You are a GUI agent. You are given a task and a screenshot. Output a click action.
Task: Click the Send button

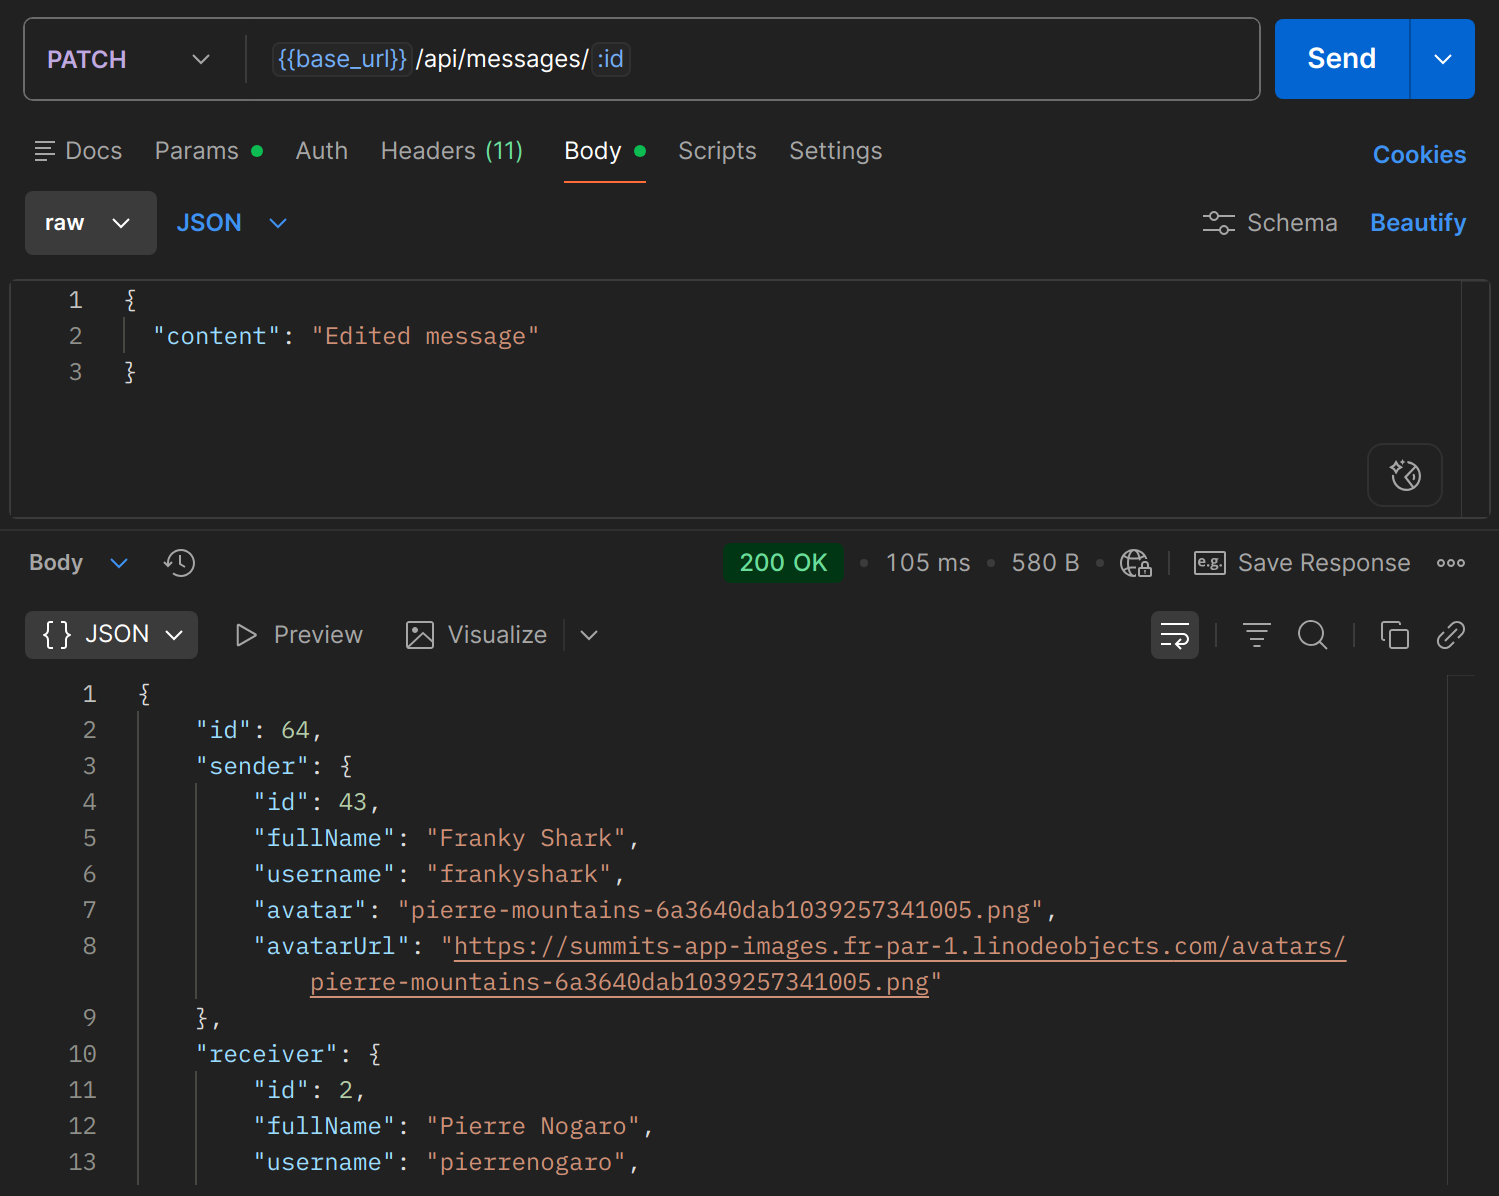coord(1341,59)
